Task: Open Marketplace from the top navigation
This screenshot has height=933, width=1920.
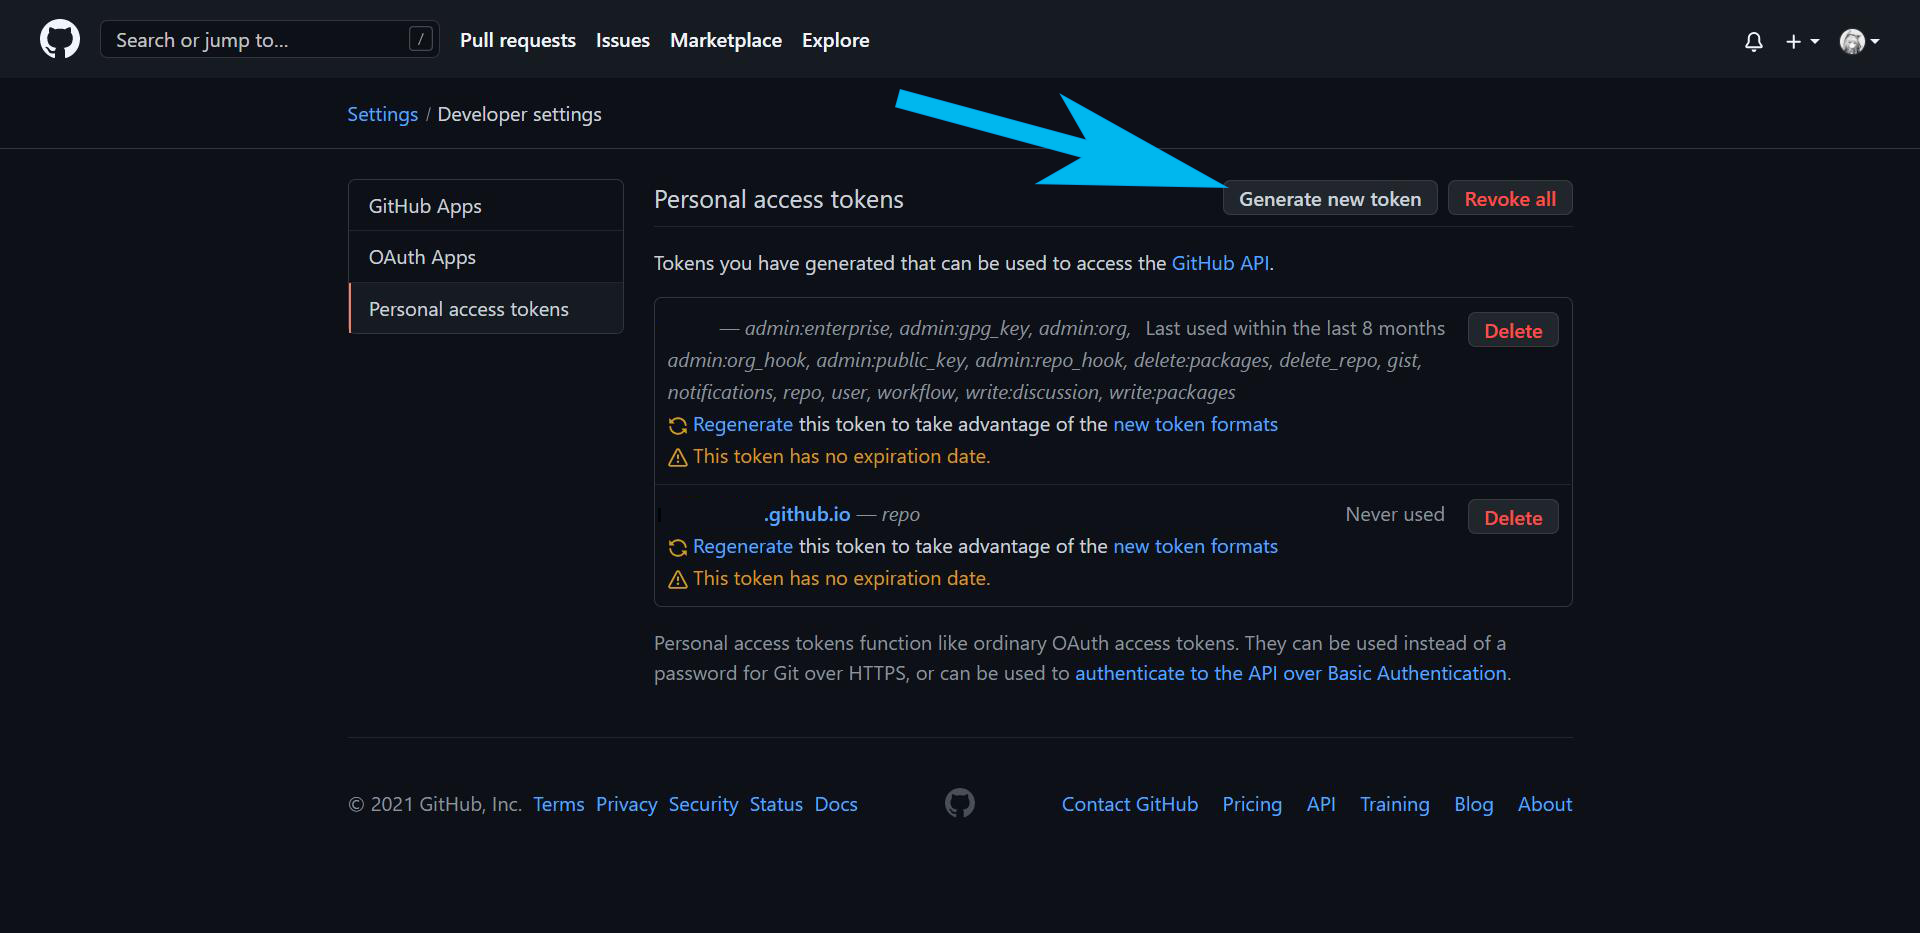Action: tap(726, 40)
